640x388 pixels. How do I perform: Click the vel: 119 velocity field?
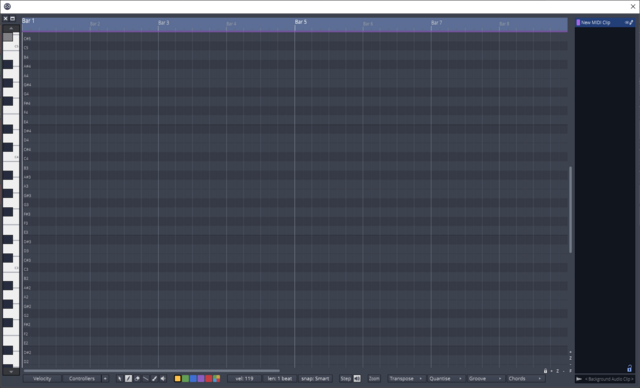pyautogui.click(x=244, y=379)
